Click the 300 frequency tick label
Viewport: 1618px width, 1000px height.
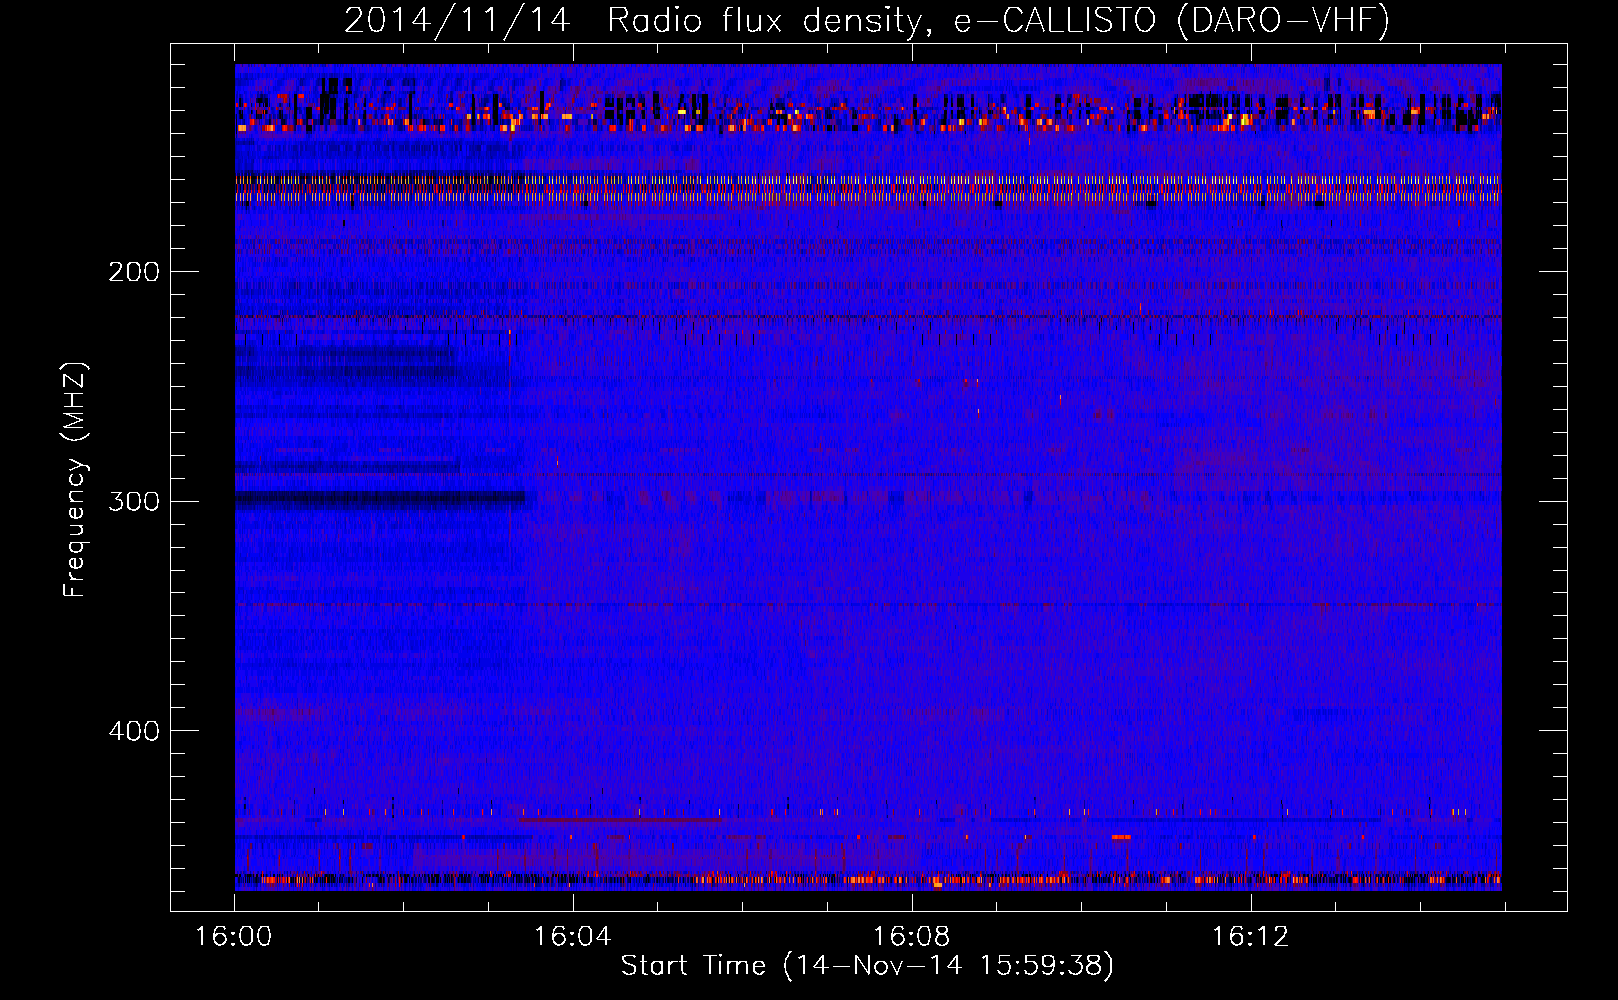pos(134,501)
